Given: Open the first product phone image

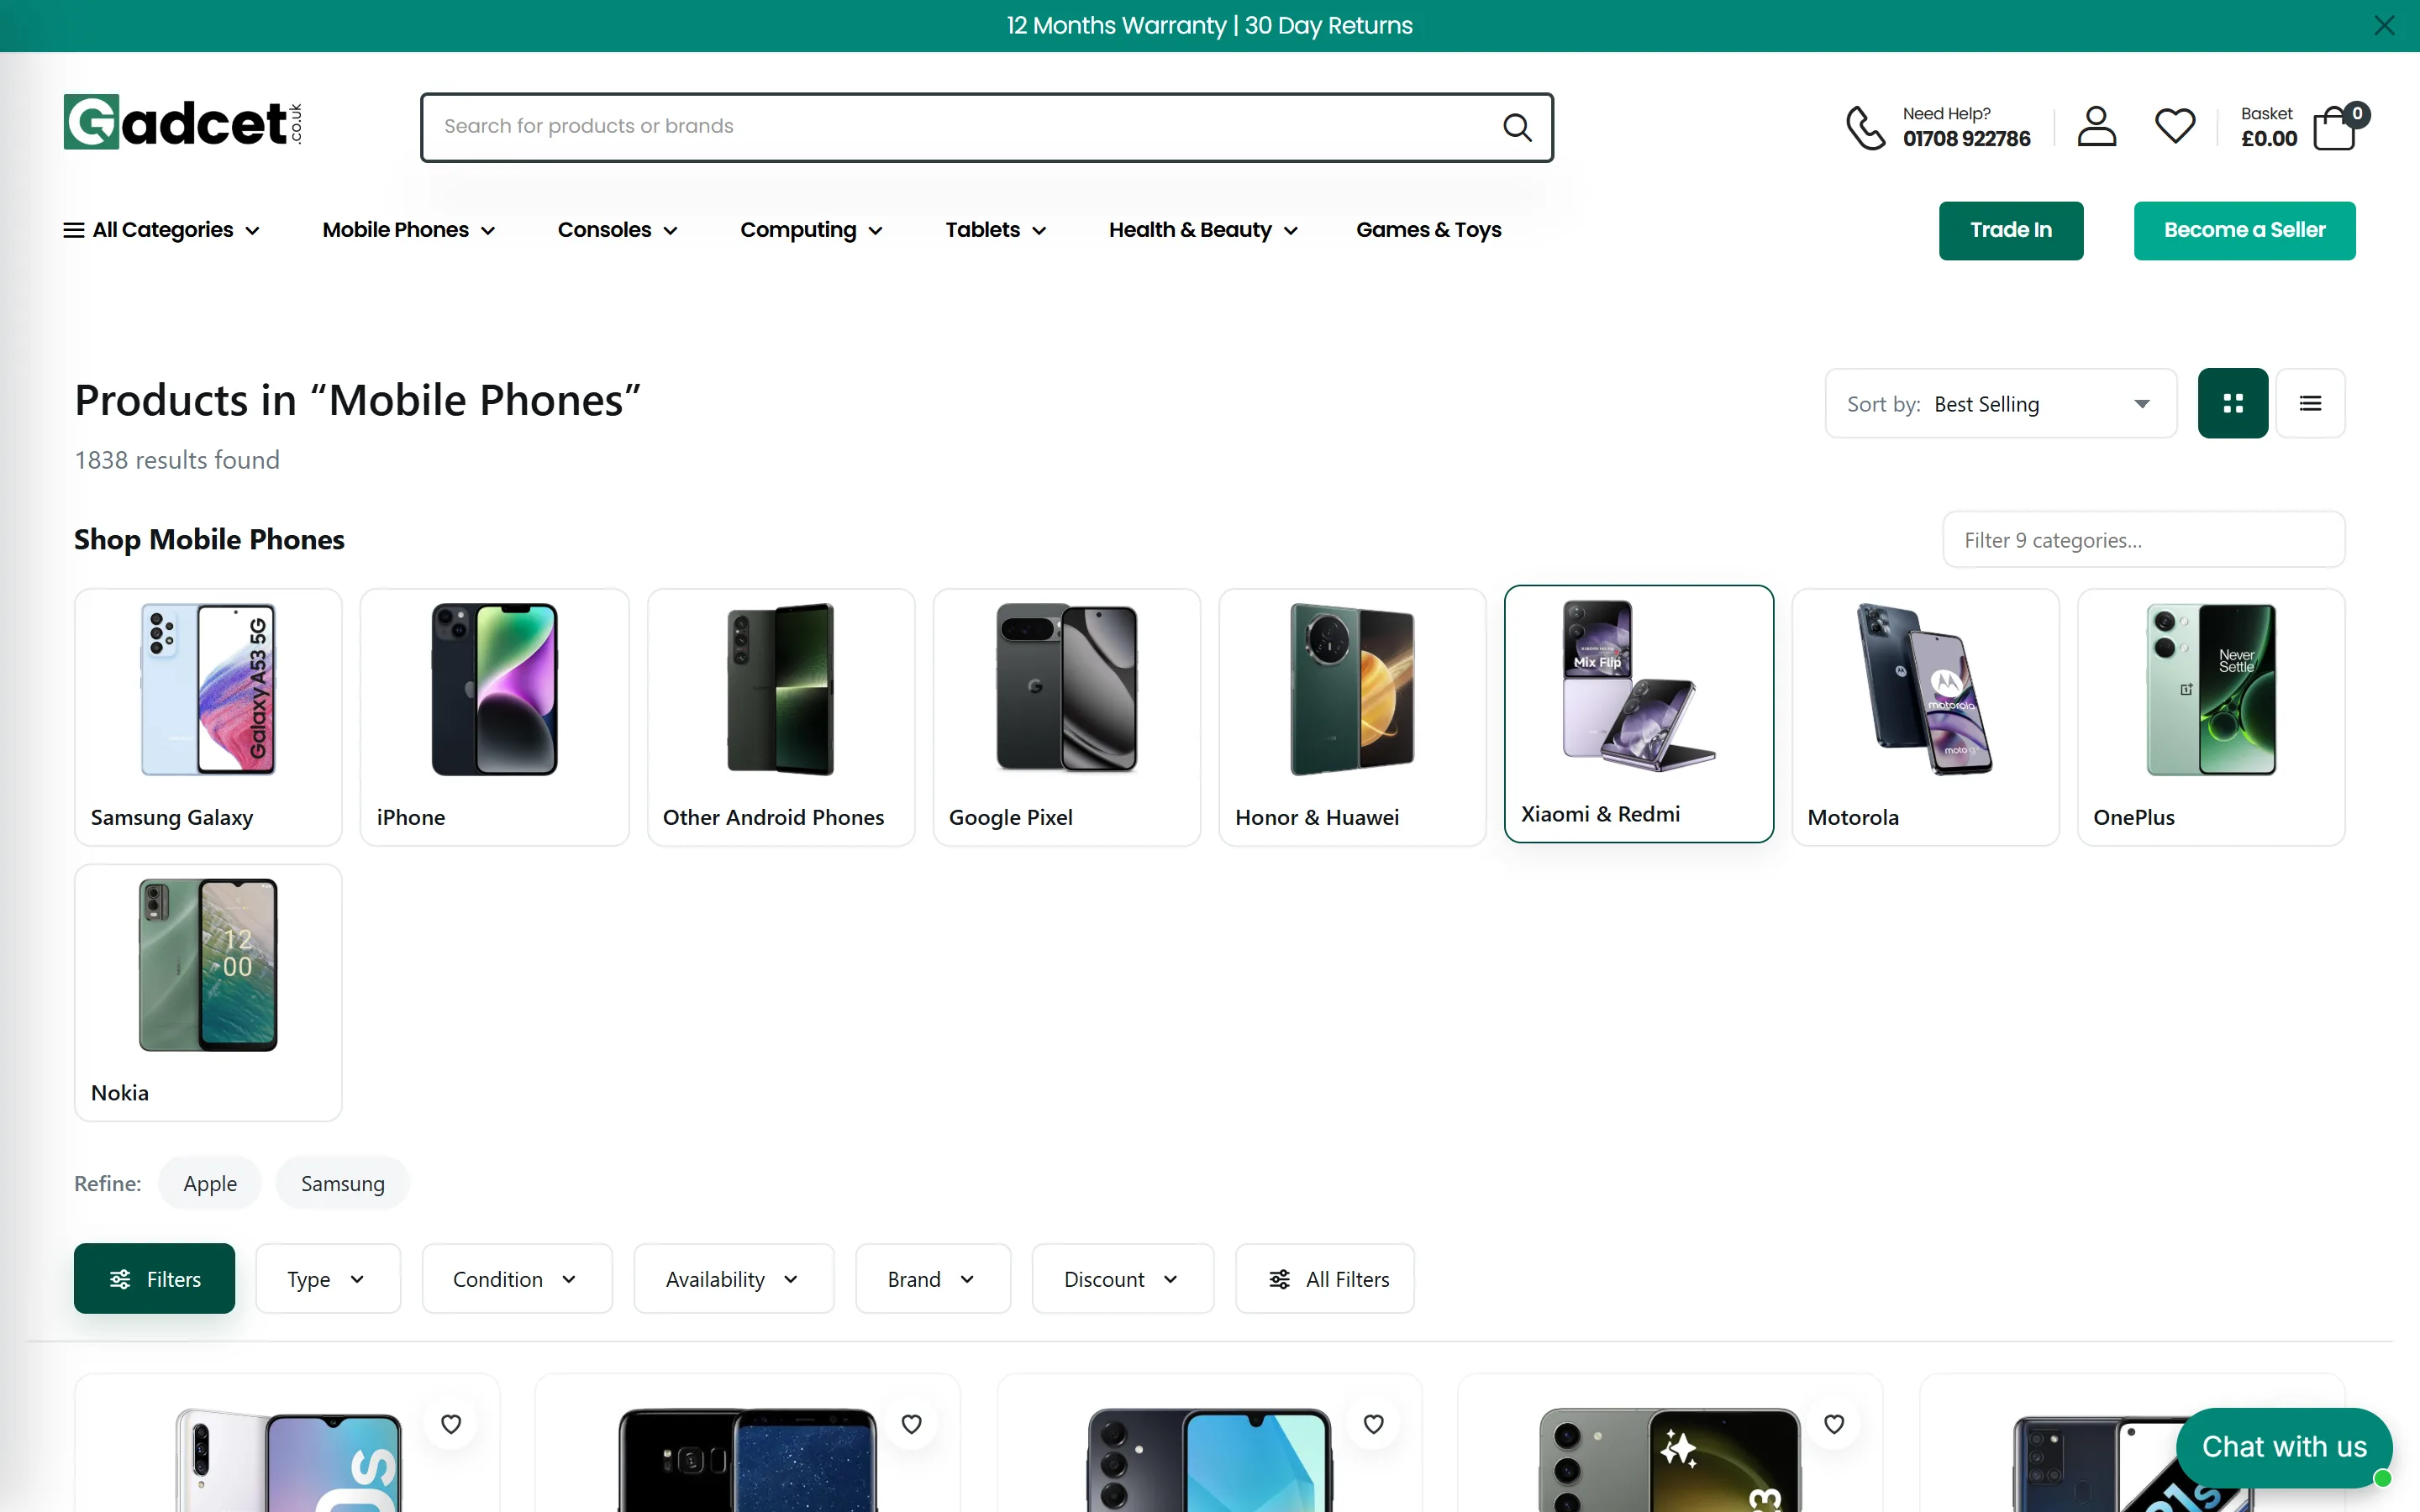Looking at the screenshot, I should [288, 1460].
